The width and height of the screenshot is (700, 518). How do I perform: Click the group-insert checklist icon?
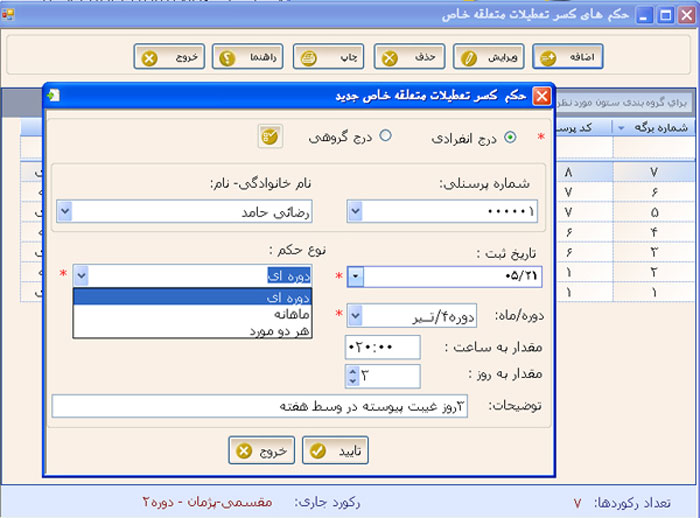269,136
